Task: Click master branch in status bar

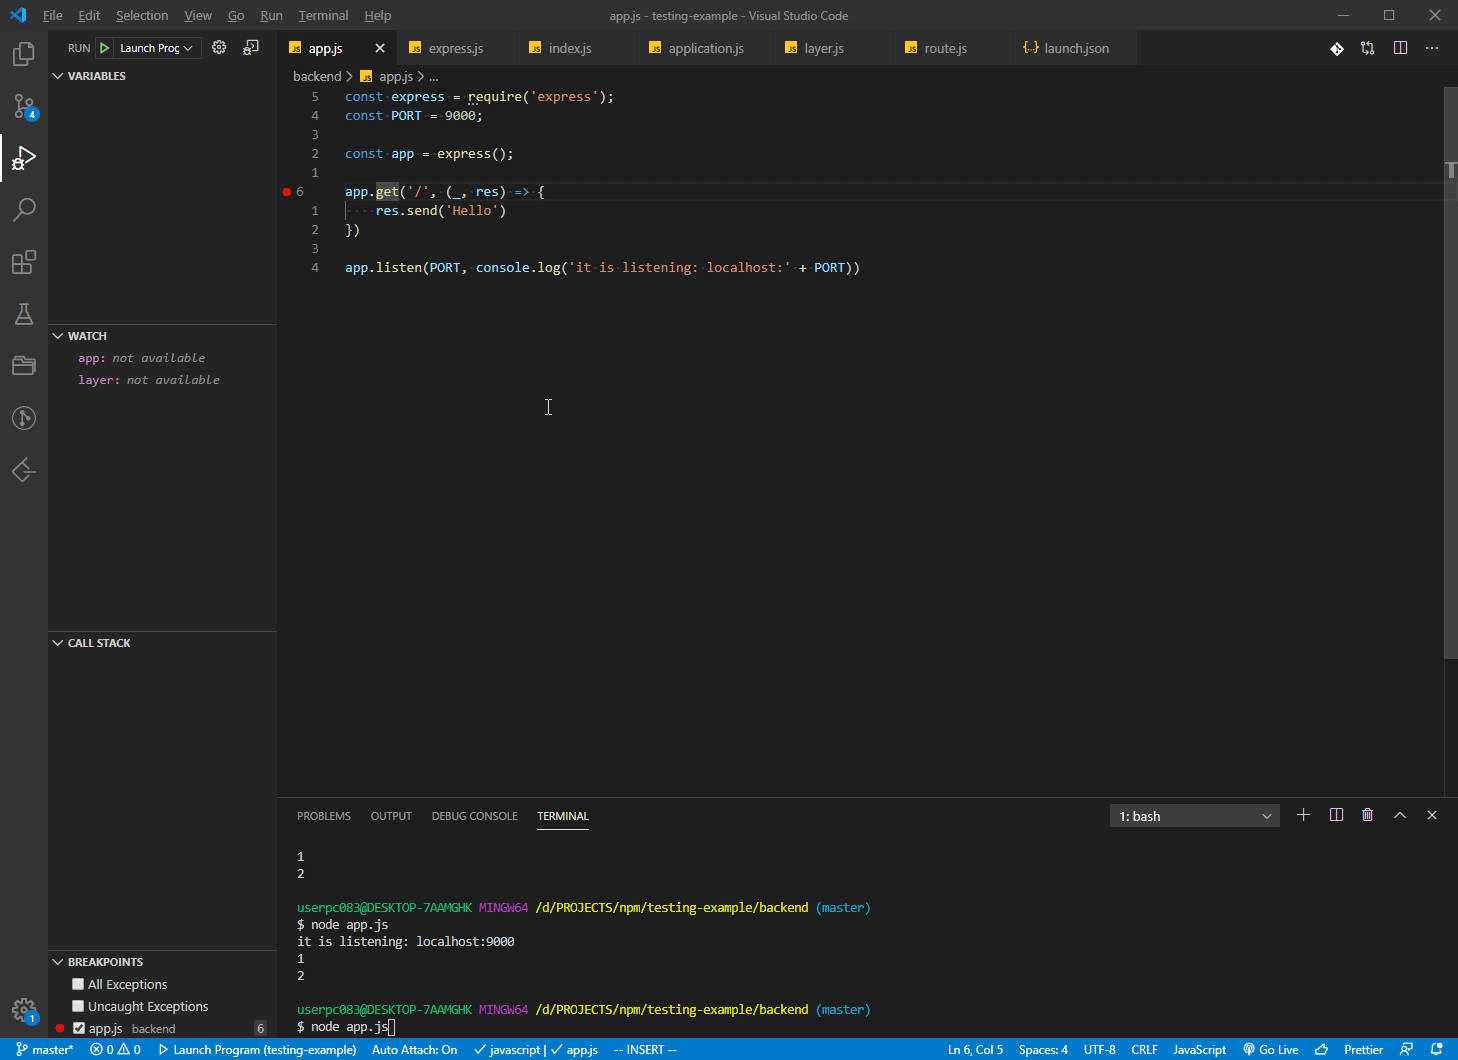Action: [45, 1049]
